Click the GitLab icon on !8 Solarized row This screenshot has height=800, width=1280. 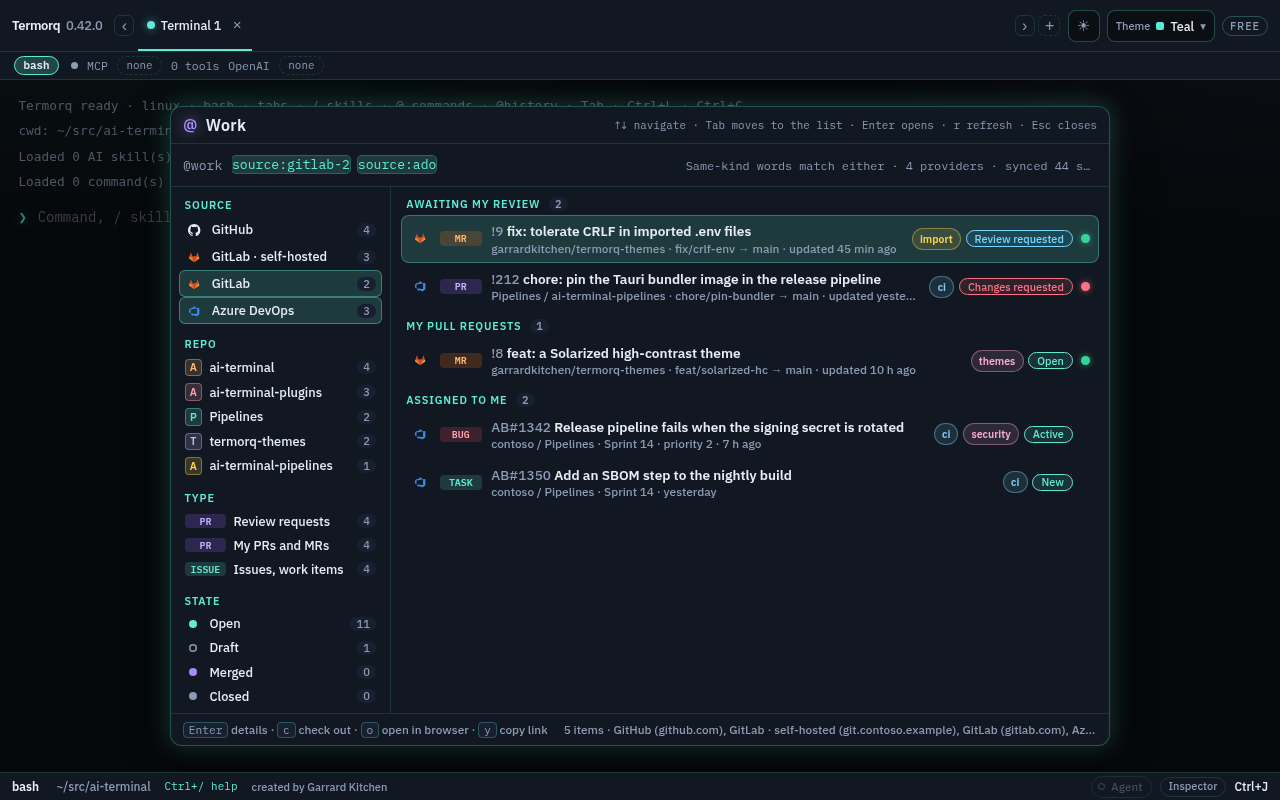(420, 361)
